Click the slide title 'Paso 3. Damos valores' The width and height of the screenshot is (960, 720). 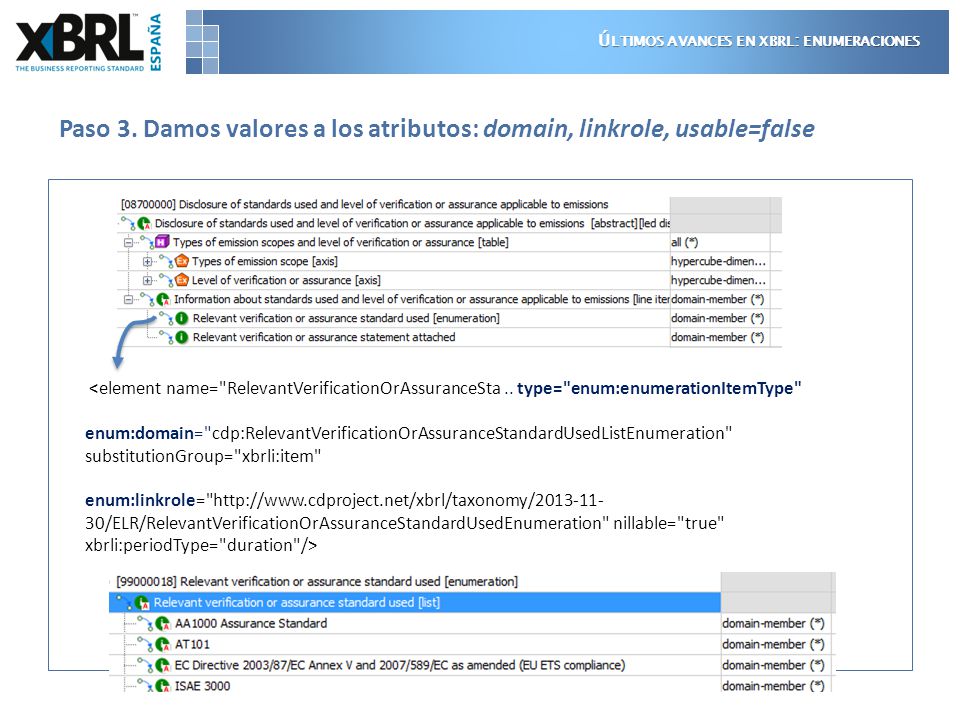tap(437, 129)
